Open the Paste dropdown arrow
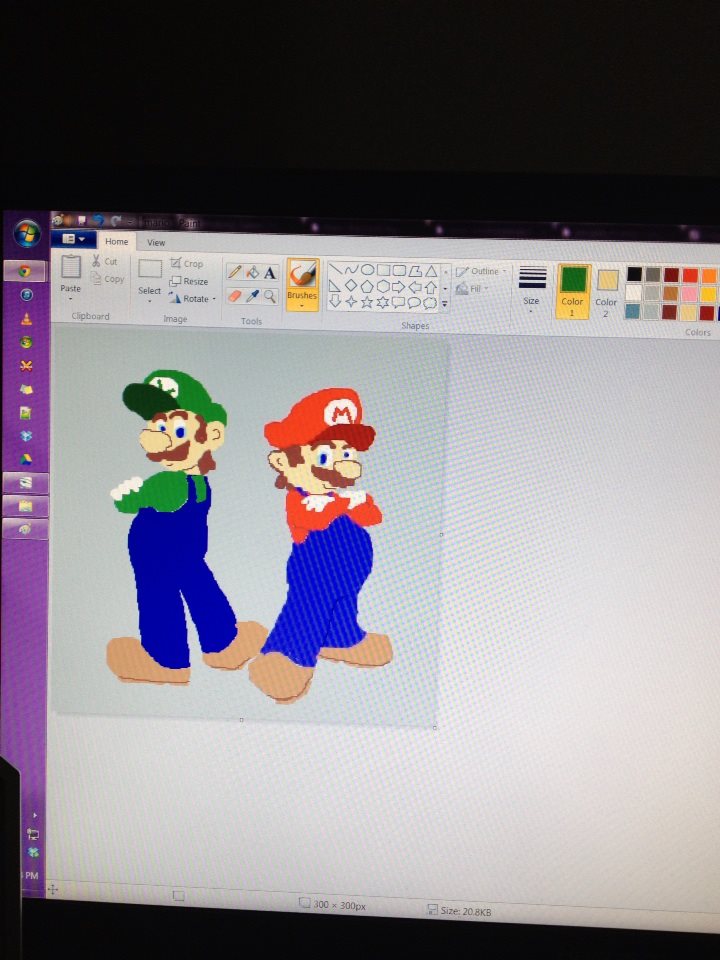This screenshot has width=720, height=960. 70,299
